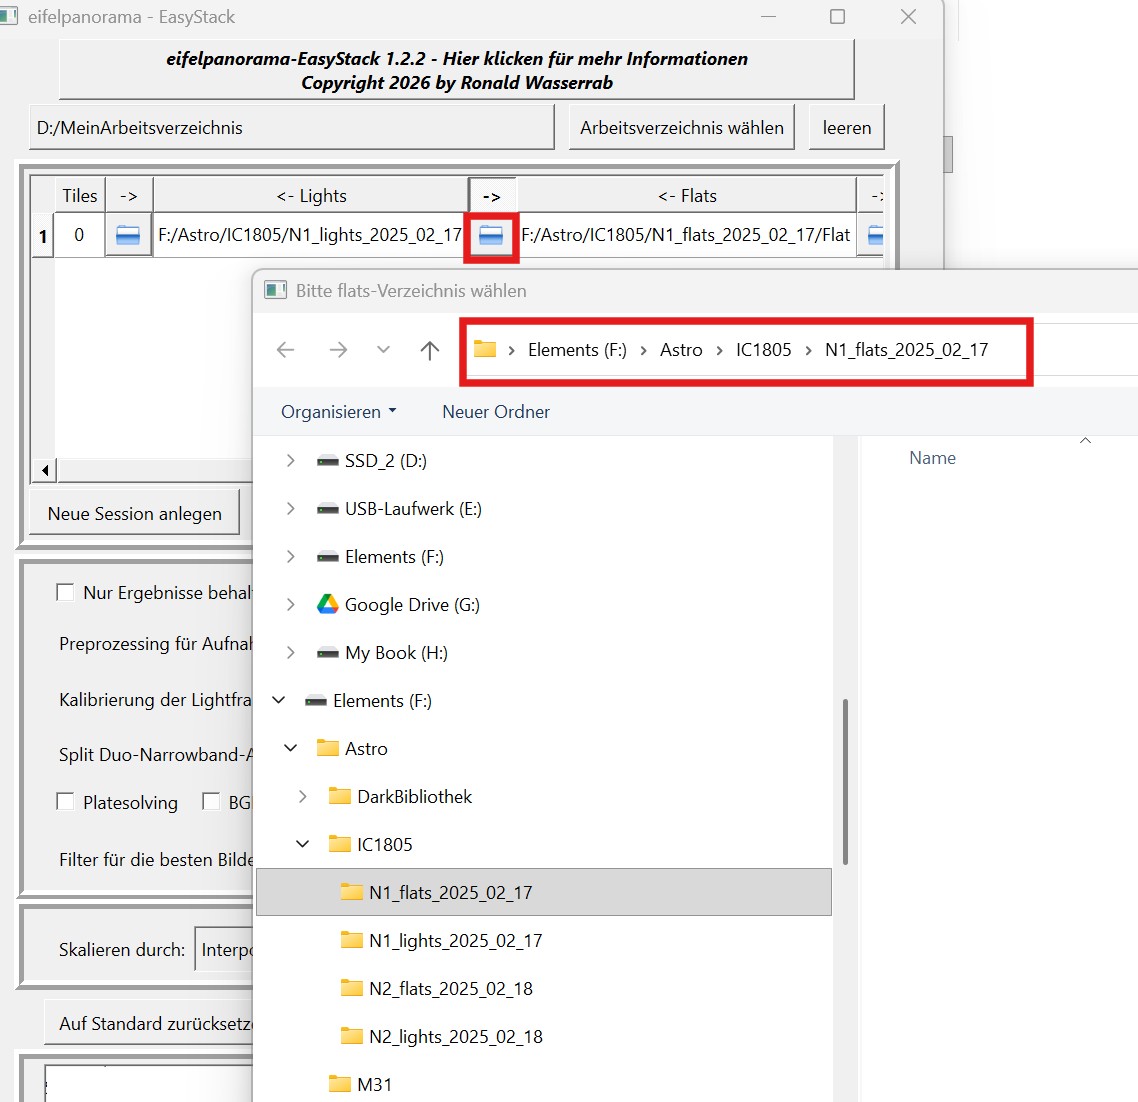Select the M31 folder
The height and width of the screenshot is (1102, 1138).
coord(374,1085)
